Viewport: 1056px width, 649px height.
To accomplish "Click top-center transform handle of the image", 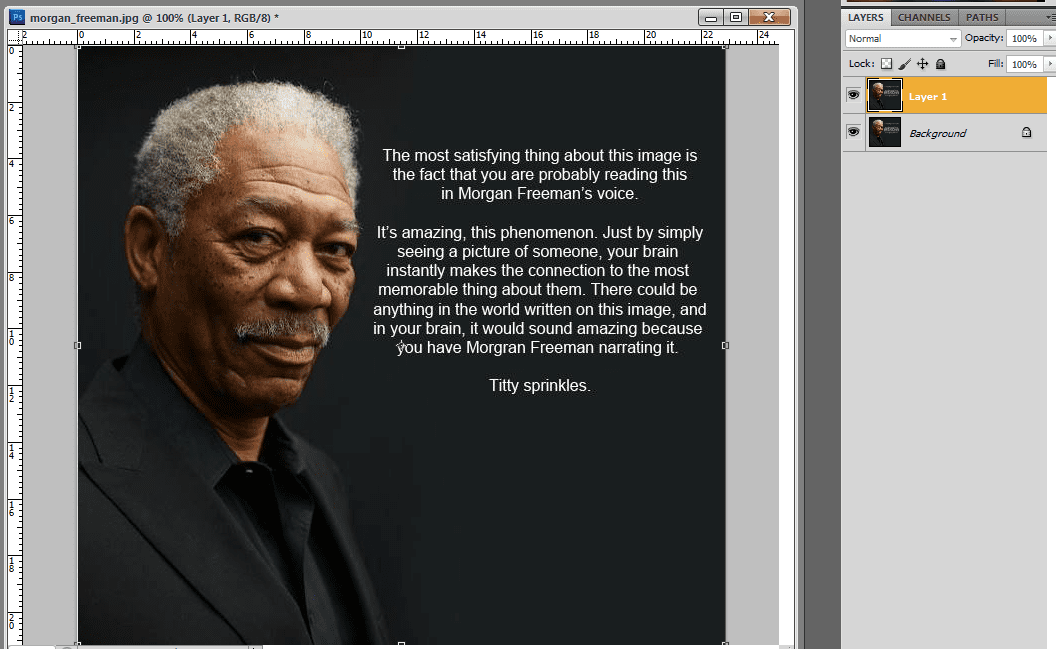I will pos(401,46).
